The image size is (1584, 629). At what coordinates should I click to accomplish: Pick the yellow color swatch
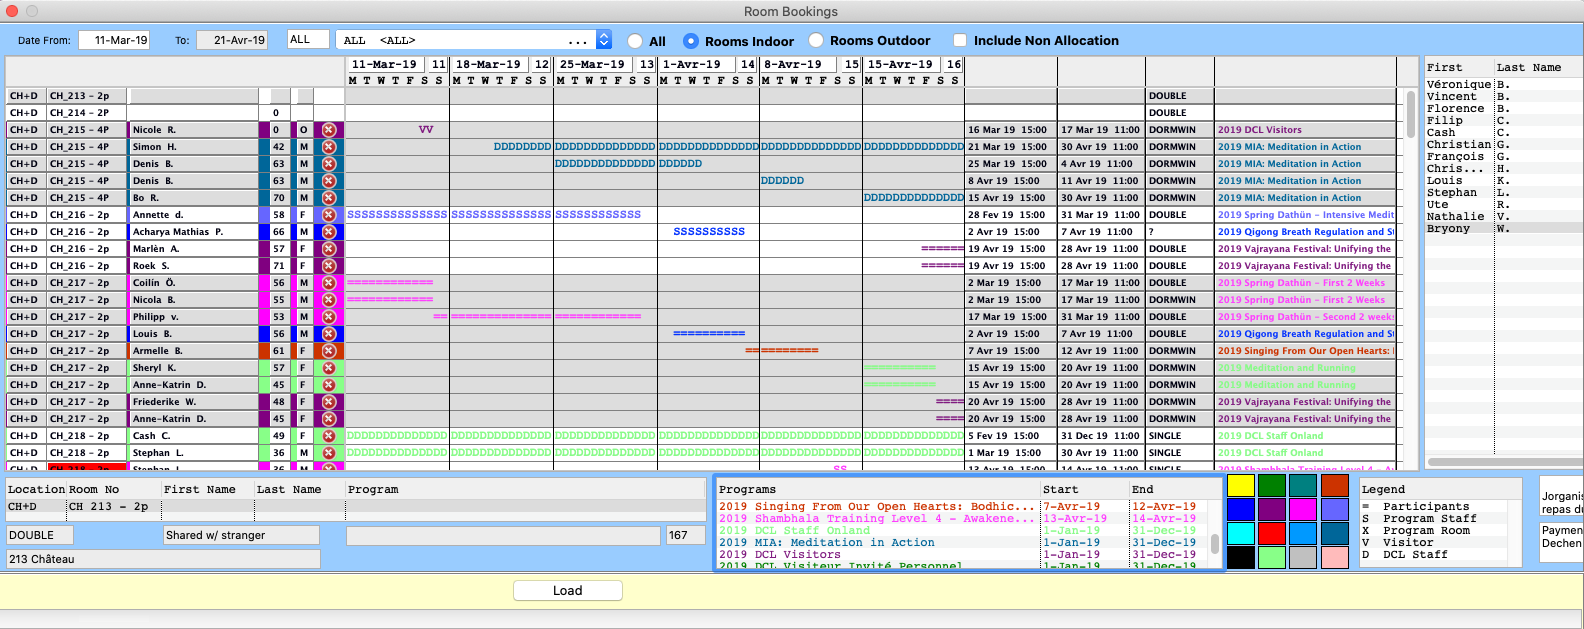[1241, 485]
